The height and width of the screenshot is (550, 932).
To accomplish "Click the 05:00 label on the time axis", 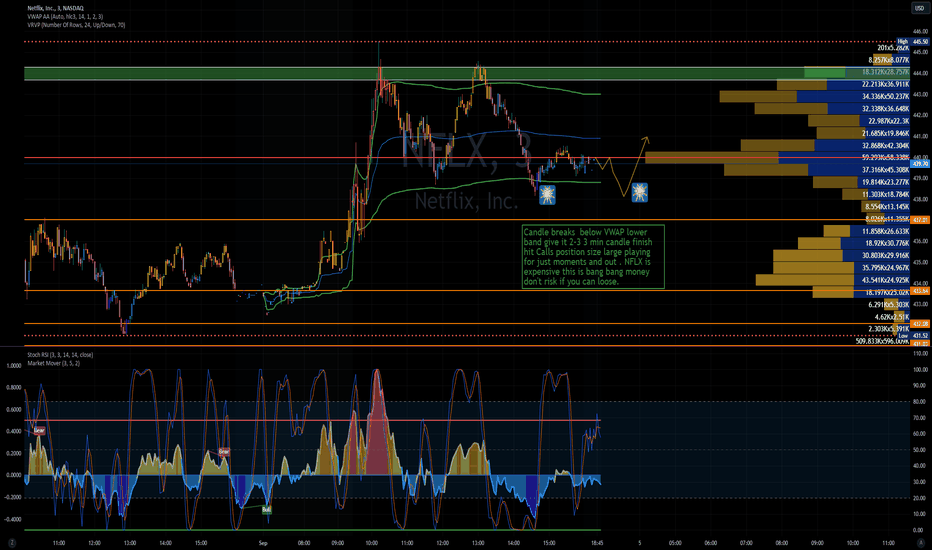I will [675, 543].
